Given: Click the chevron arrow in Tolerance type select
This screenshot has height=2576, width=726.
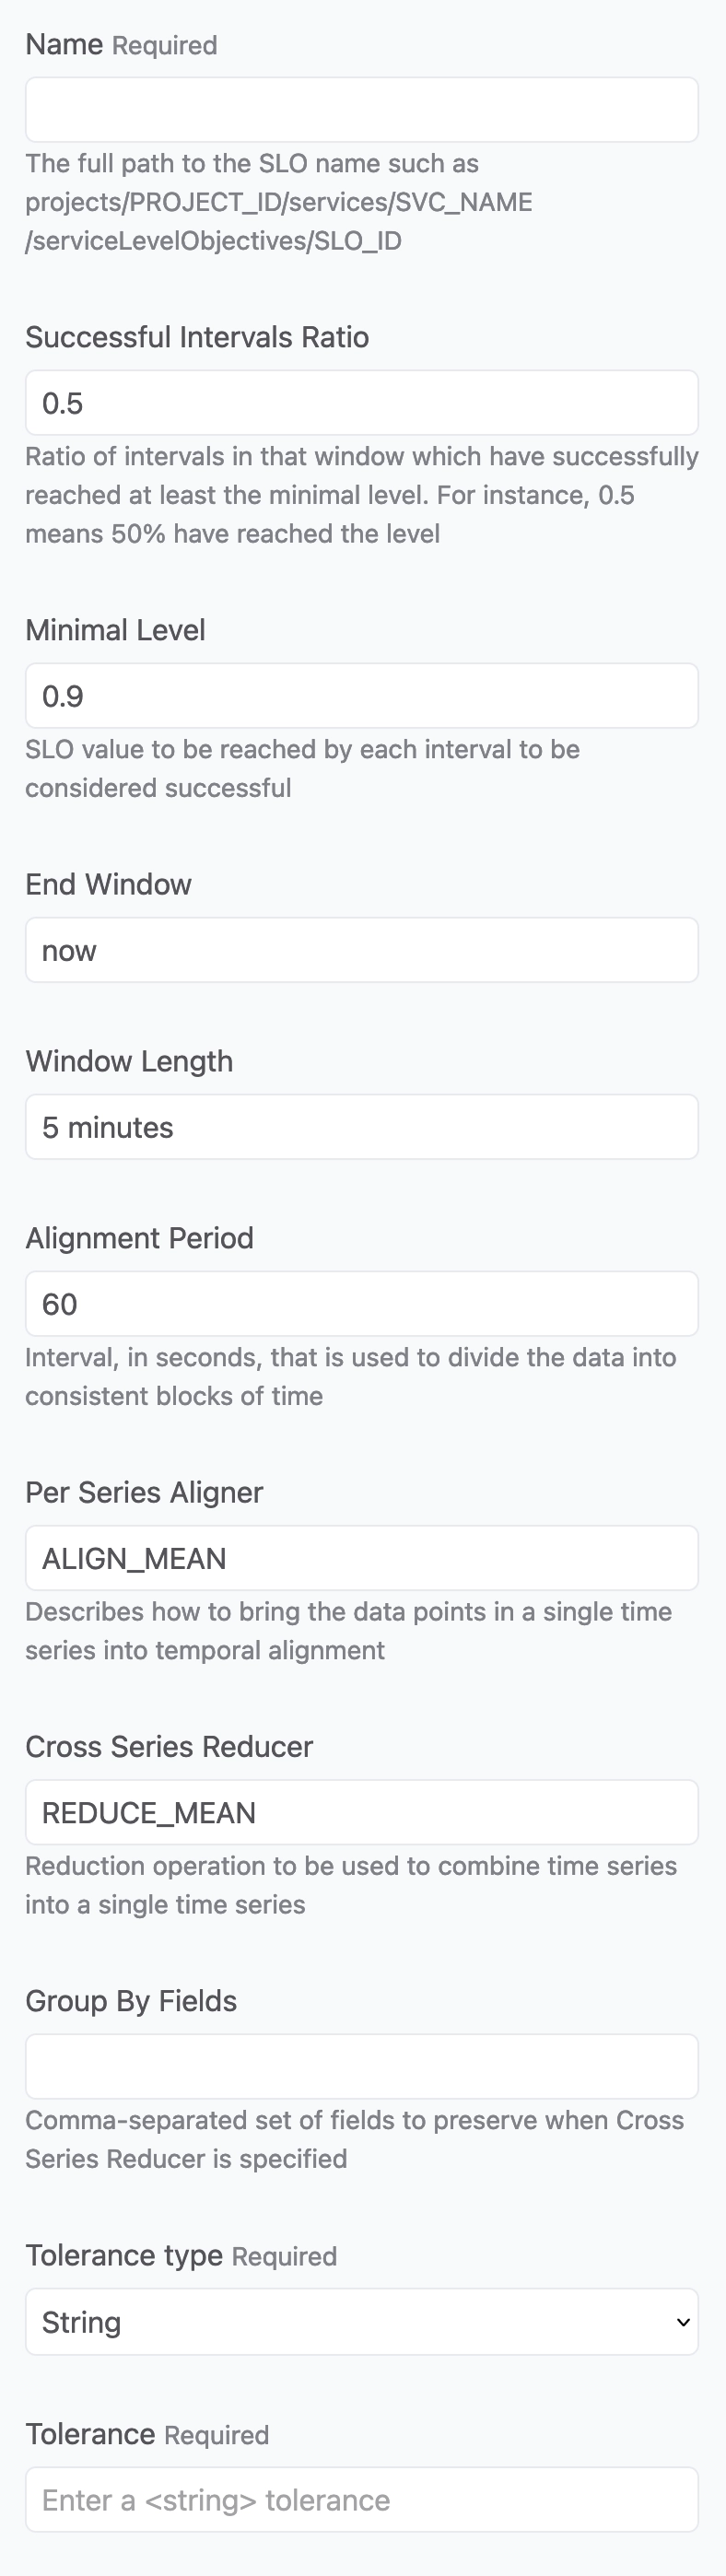Looking at the screenshot, I should (x=683, y=2322).
